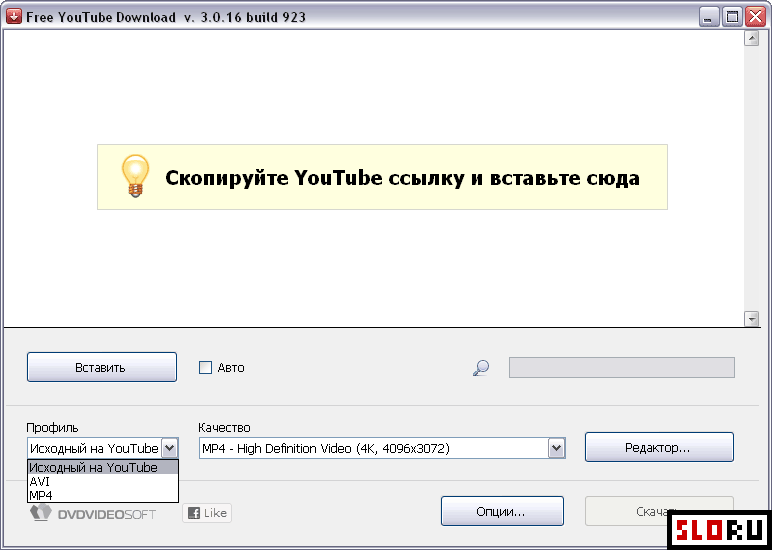Image resolution: width=772 pixels, height=550 pixels.
Task: Select Исходный на YouTube in the list
Action: 103,467
